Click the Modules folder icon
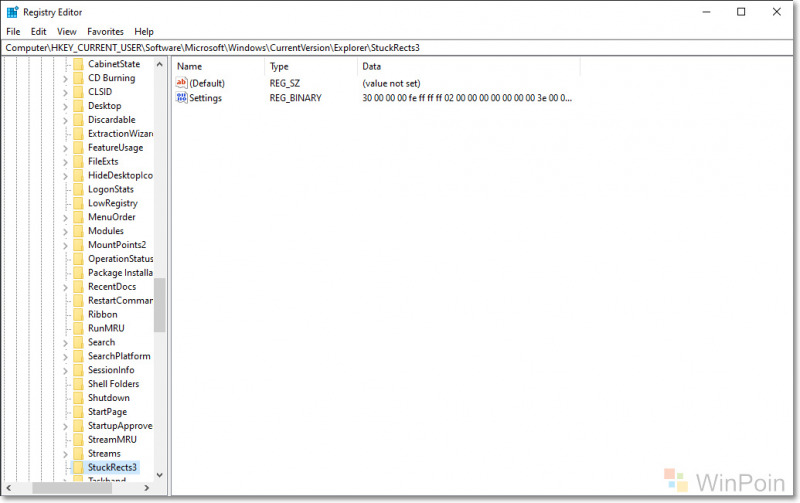 tap(78, 231)
